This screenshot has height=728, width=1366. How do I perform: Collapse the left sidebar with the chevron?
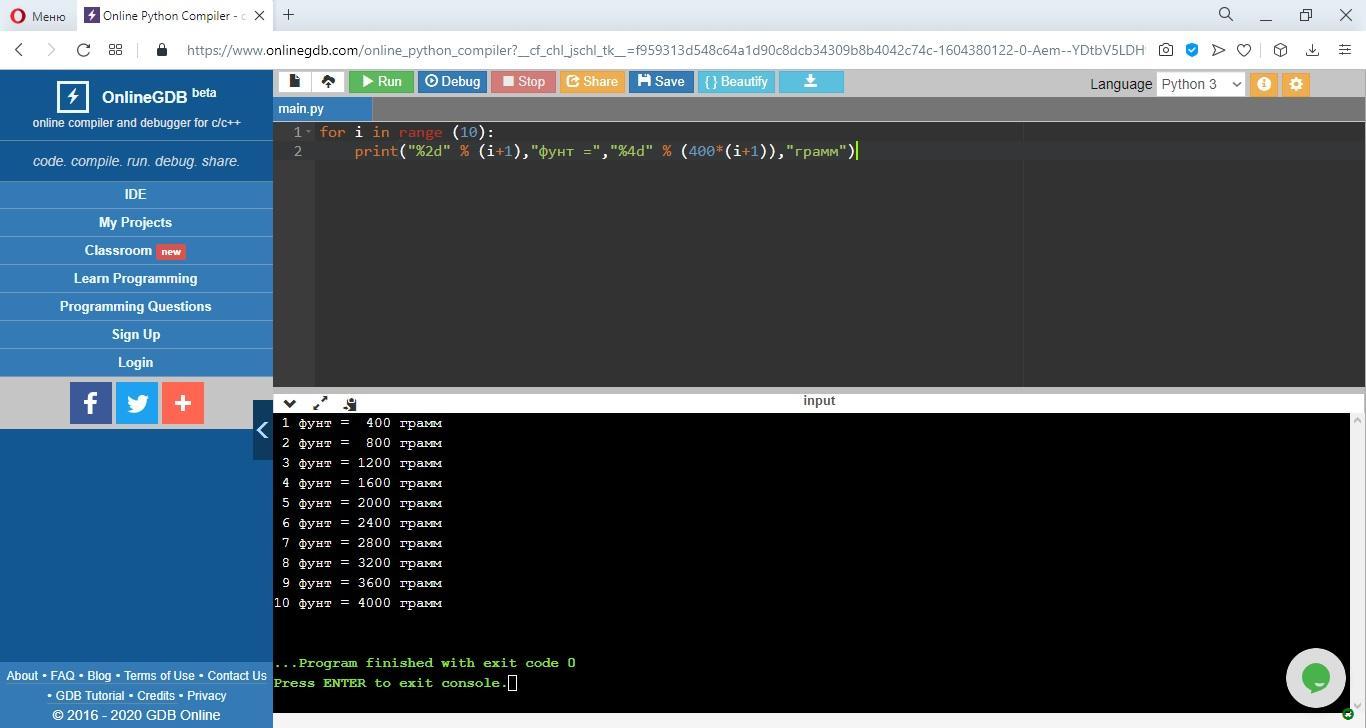[262, 430]
